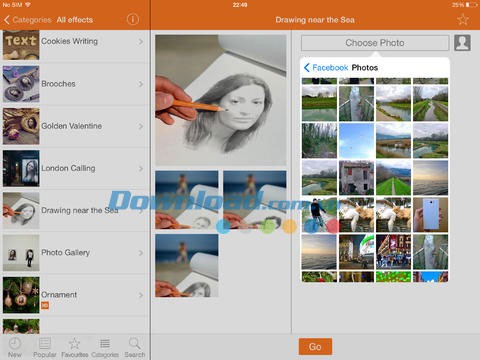Open the profile avatar icon beside Choose Photo

(x=462, y=43)
